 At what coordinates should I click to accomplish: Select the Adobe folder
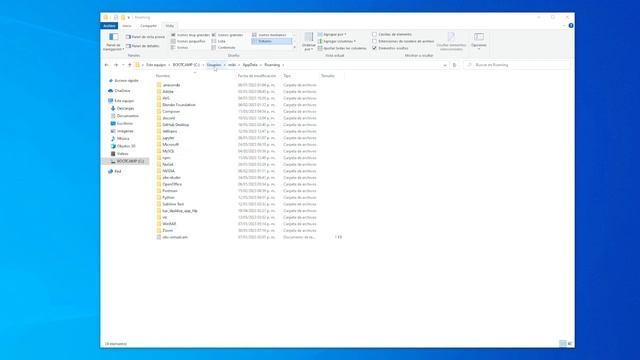[168, 91]
